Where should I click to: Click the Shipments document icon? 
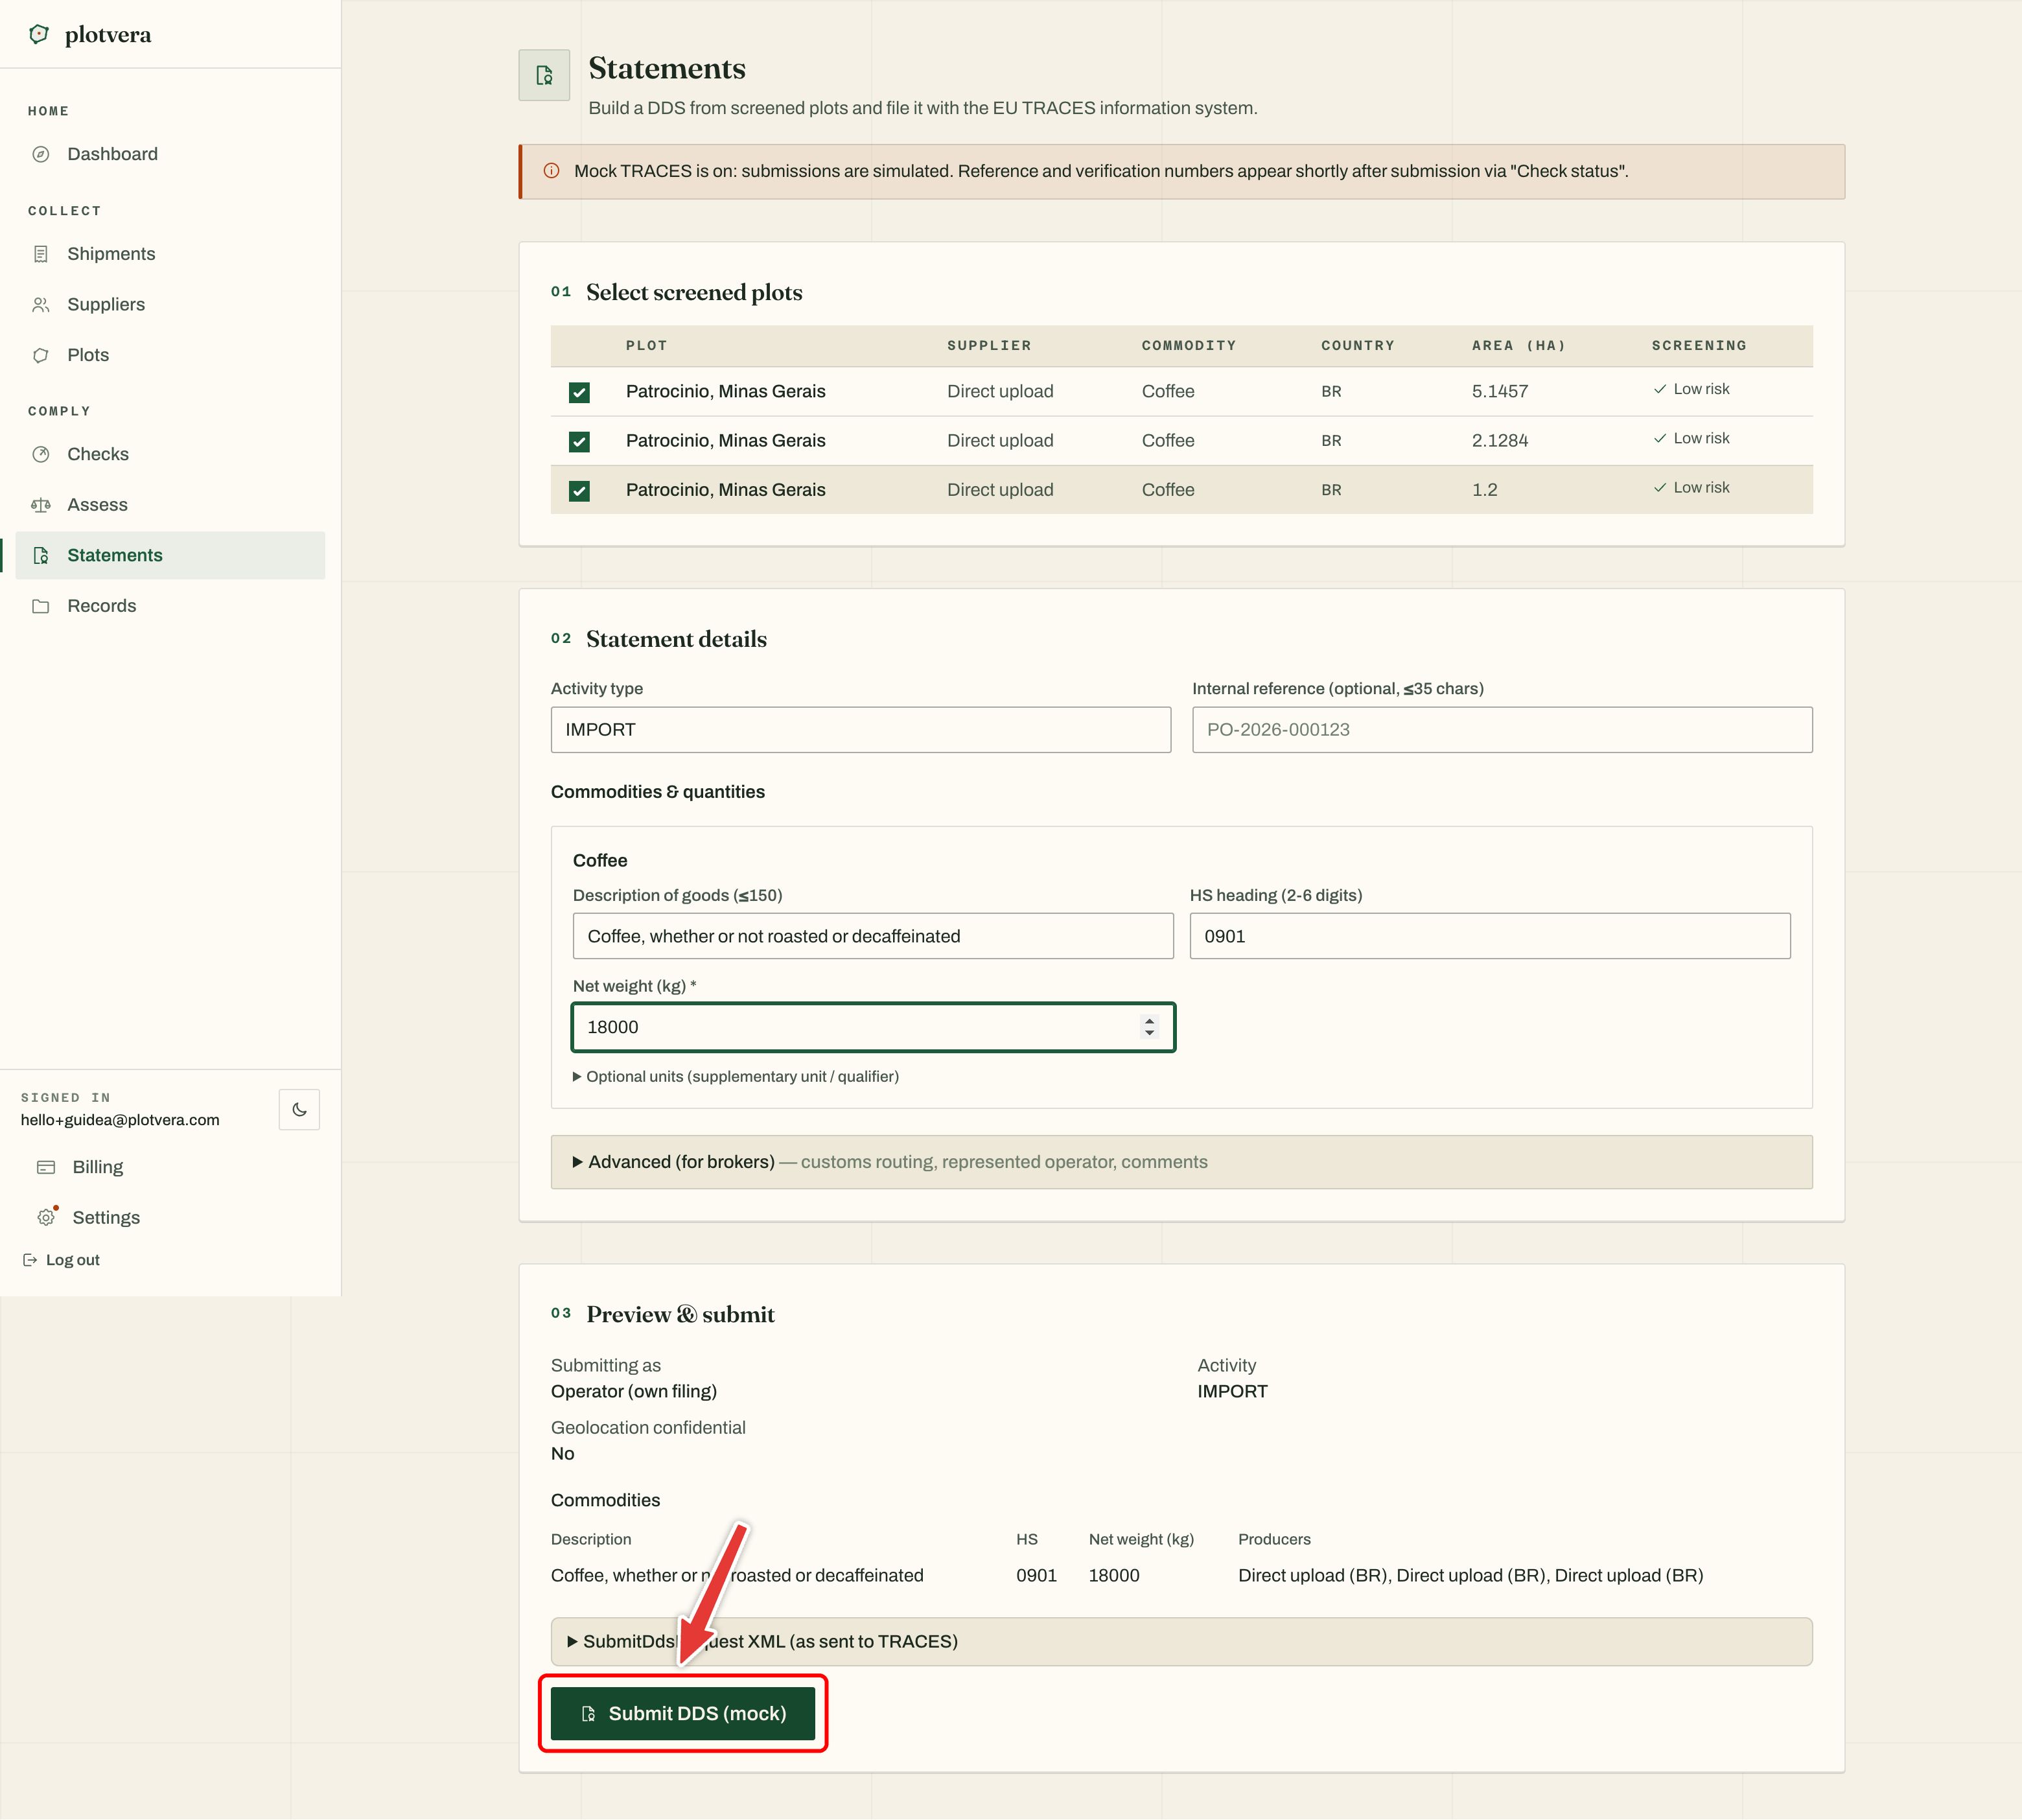[x=41, y=254]
